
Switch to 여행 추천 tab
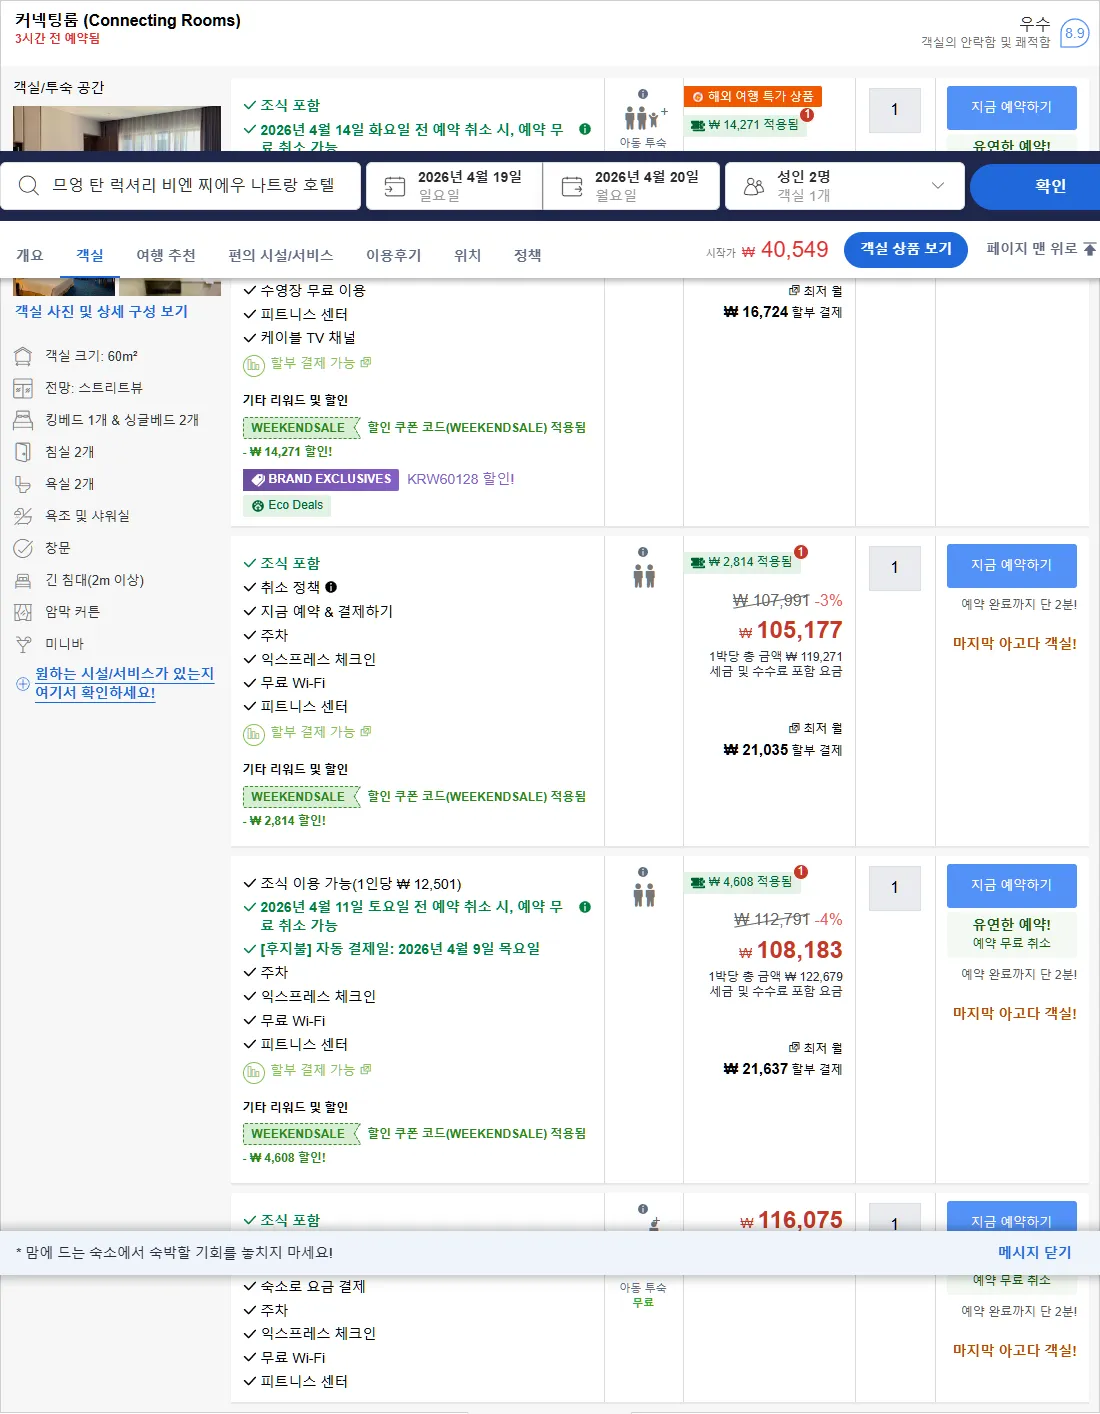pyautogui.click(x=166, y=255)
